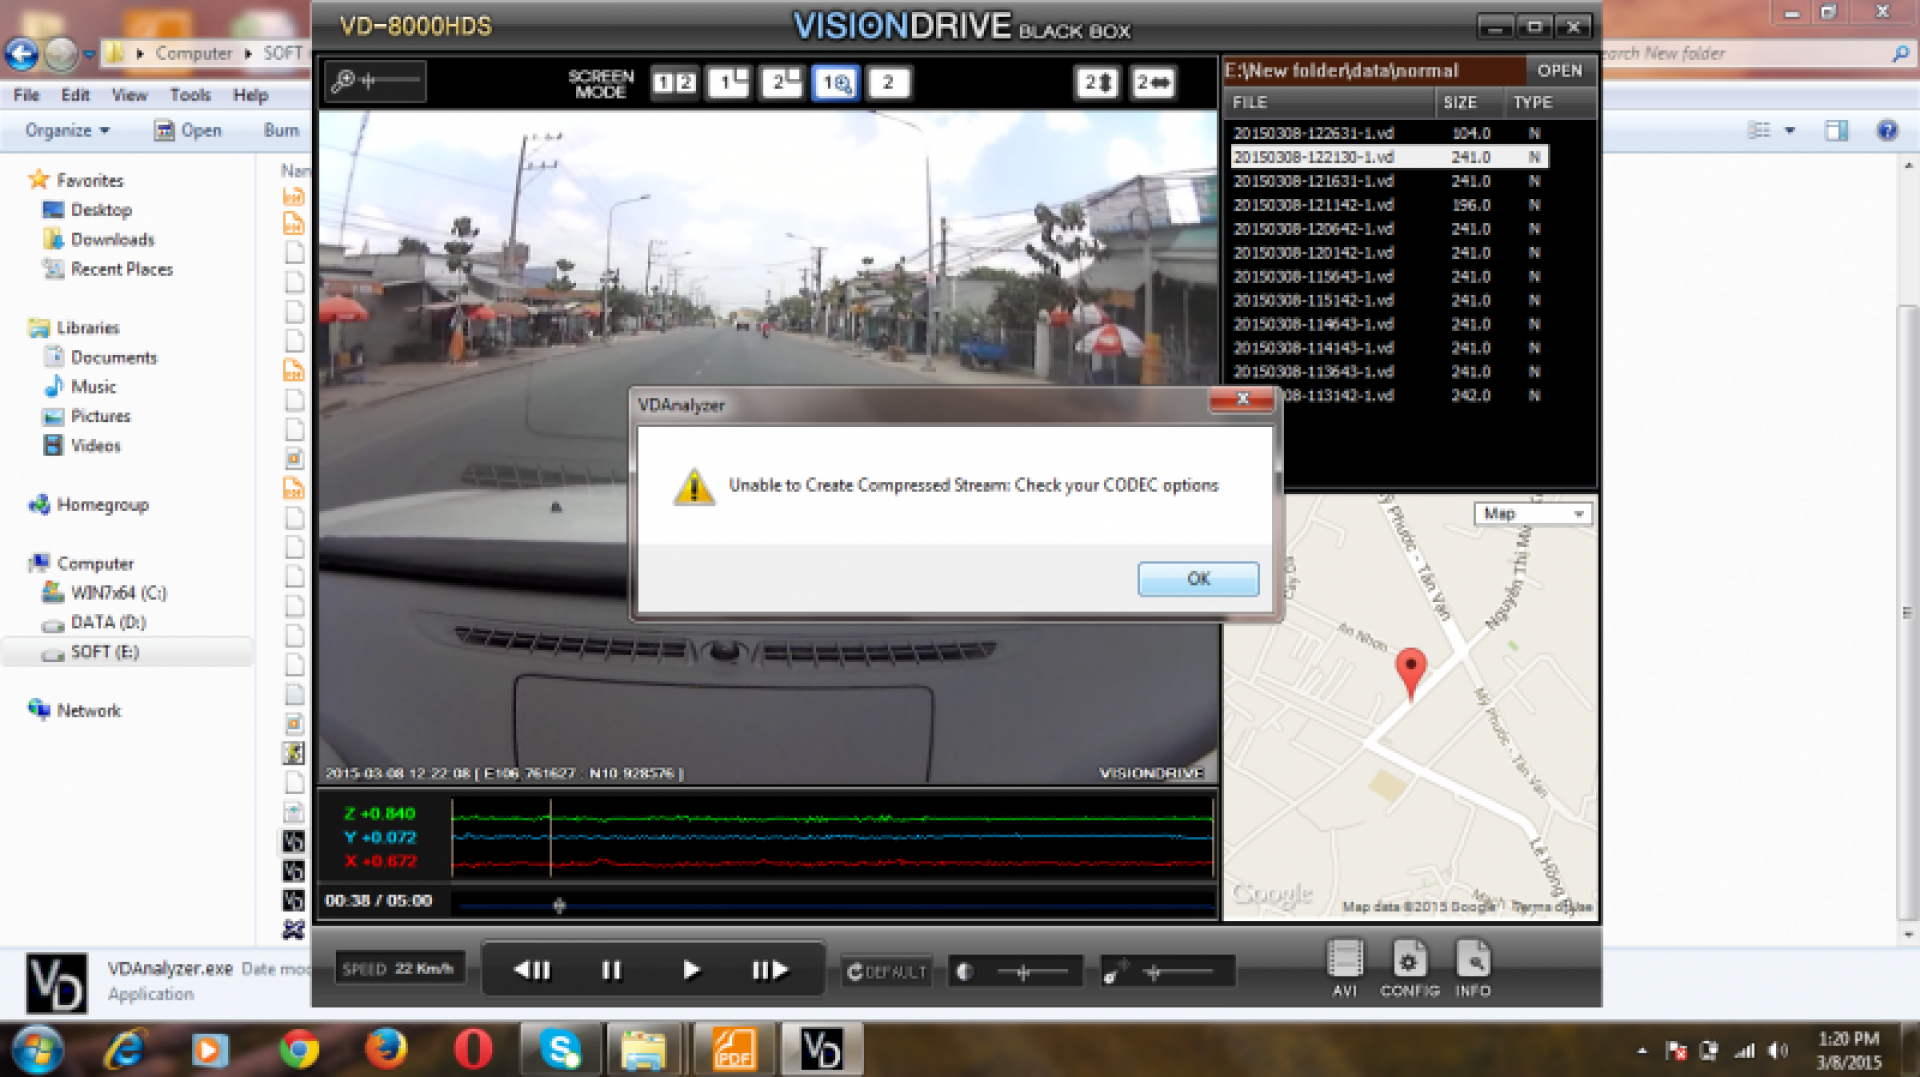The image size is (1920, 1077).
Task: Select screen mode with camera 2 main
Action: tap(781, 82)
